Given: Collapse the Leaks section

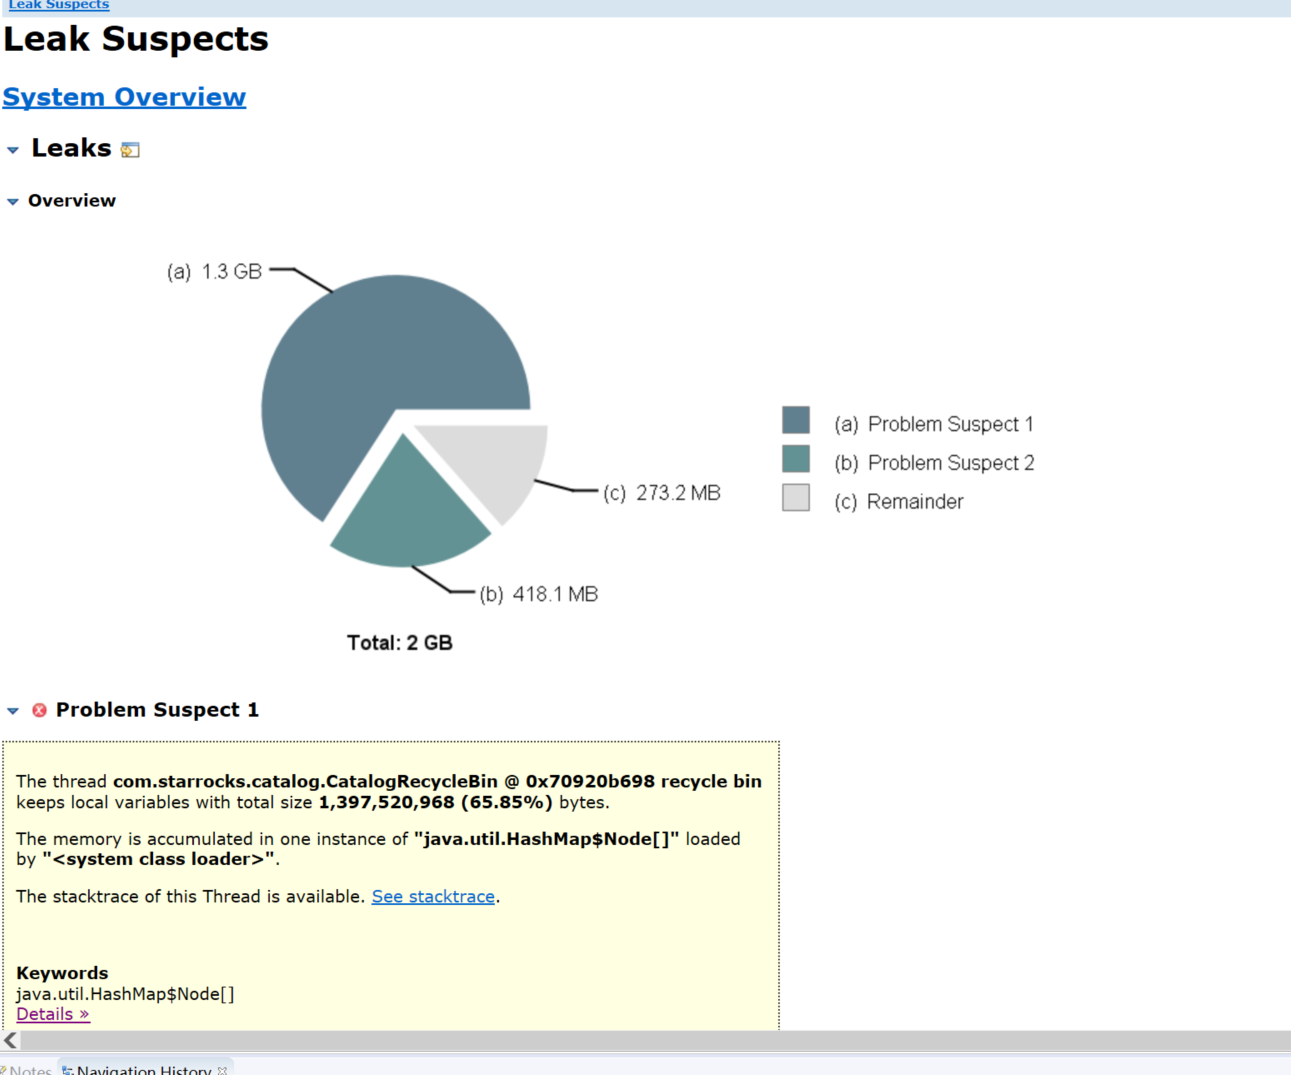Looking at the screenshot, I should point(13,150).
